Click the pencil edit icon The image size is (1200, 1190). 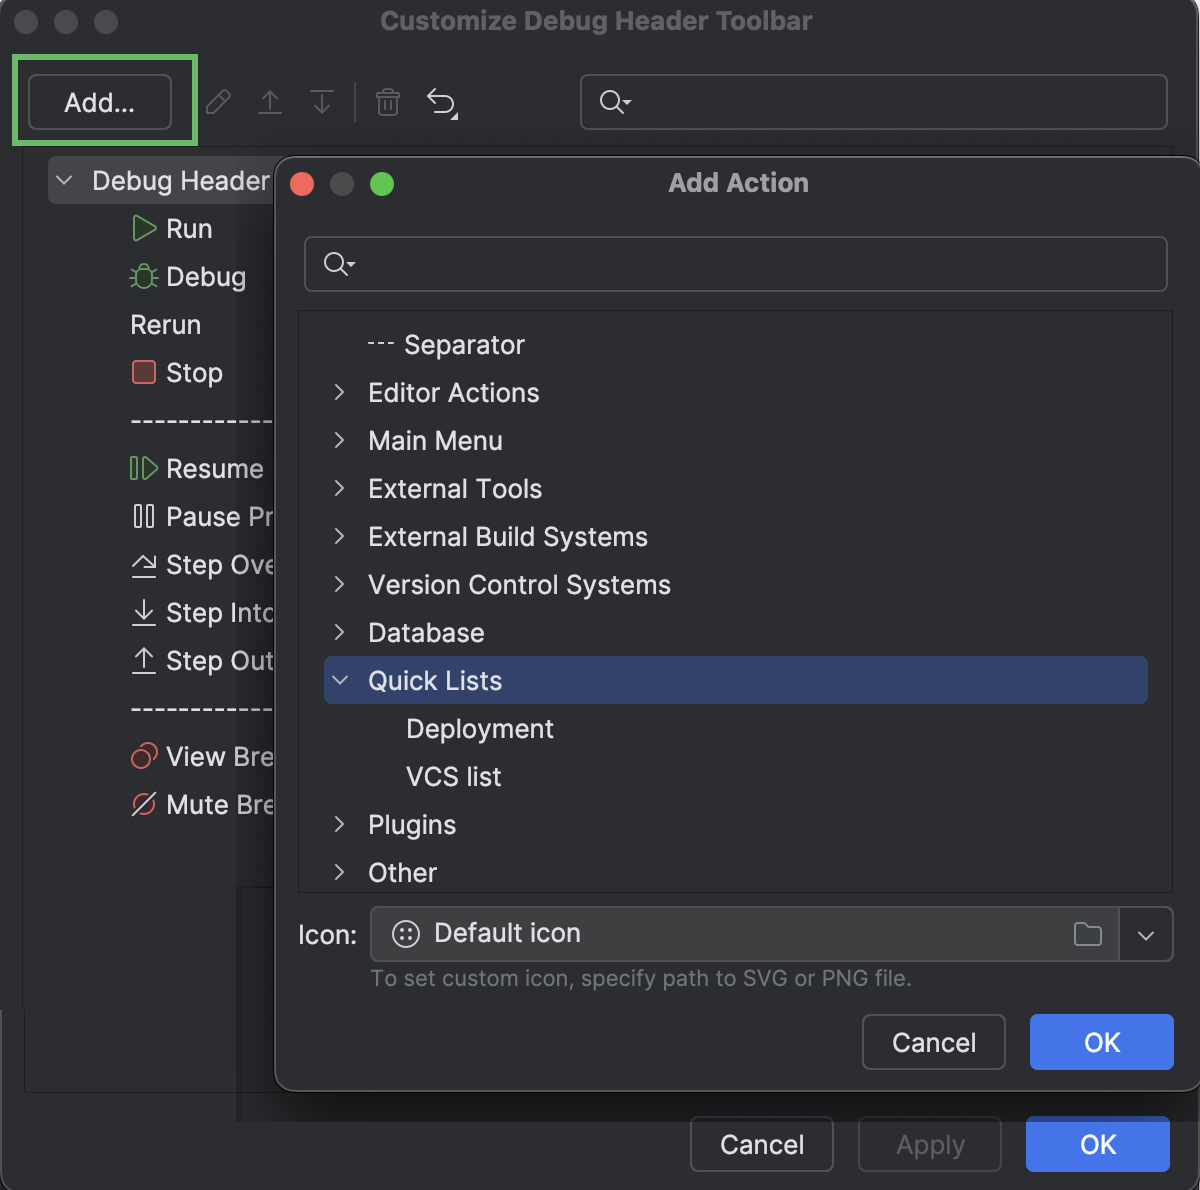(218, 102)
